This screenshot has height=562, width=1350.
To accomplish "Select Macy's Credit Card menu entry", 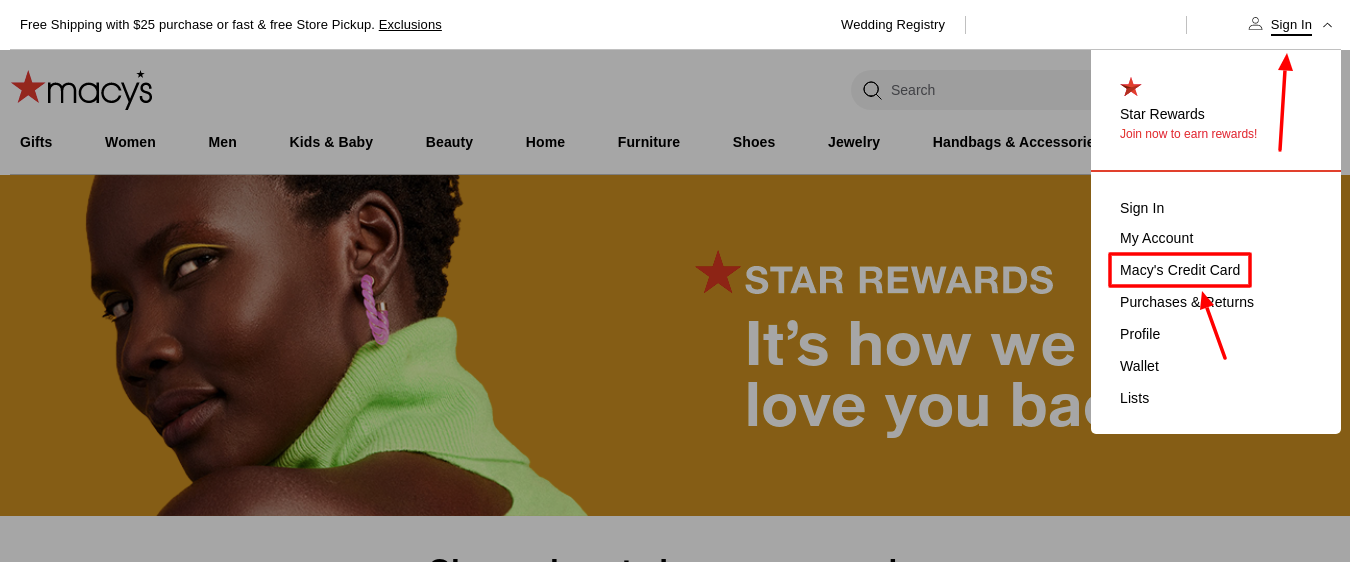I will tap(1180, 270).
